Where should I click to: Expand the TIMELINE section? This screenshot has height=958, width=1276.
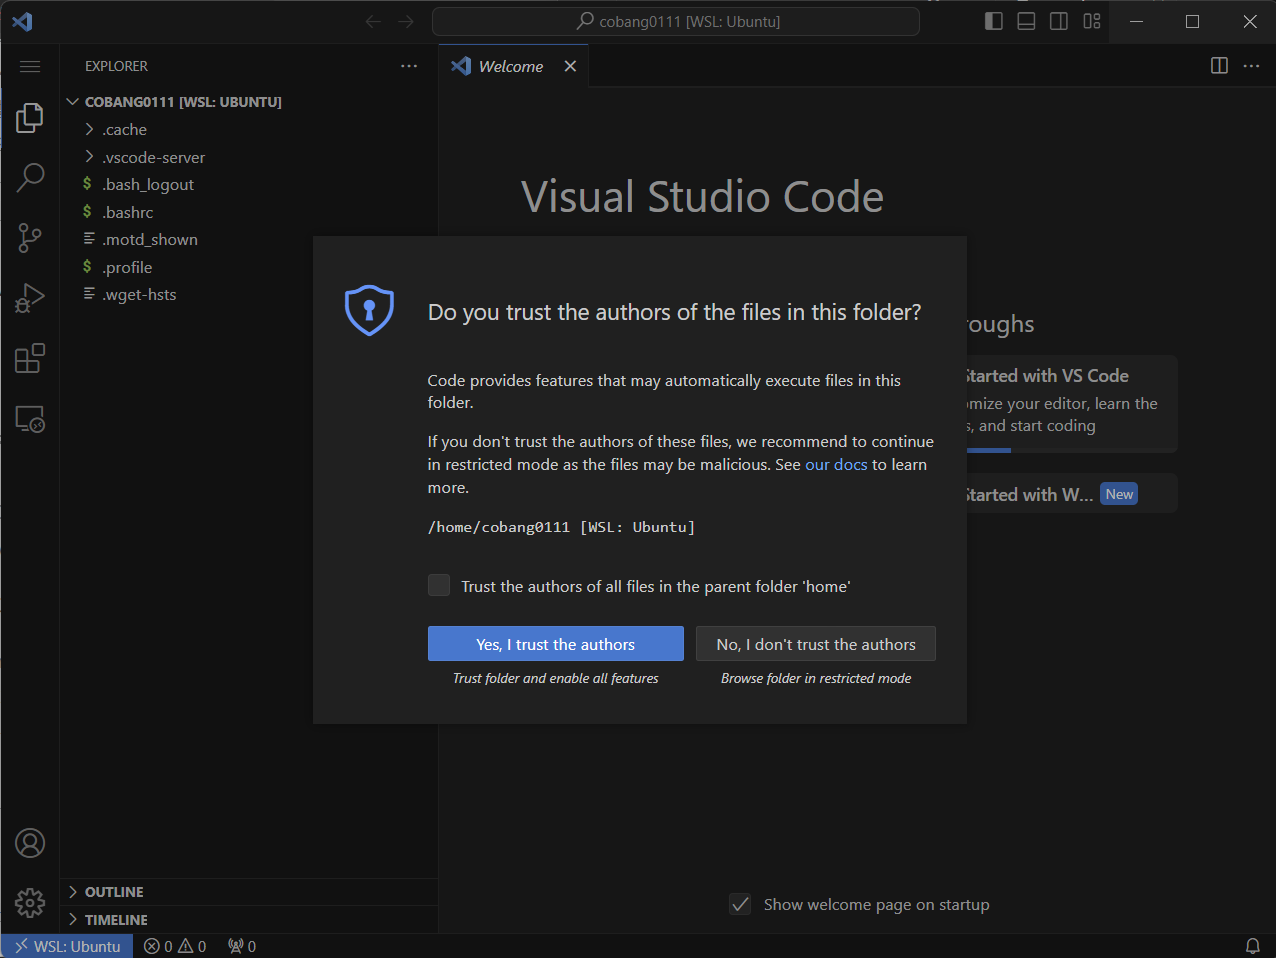pos(248,920)
